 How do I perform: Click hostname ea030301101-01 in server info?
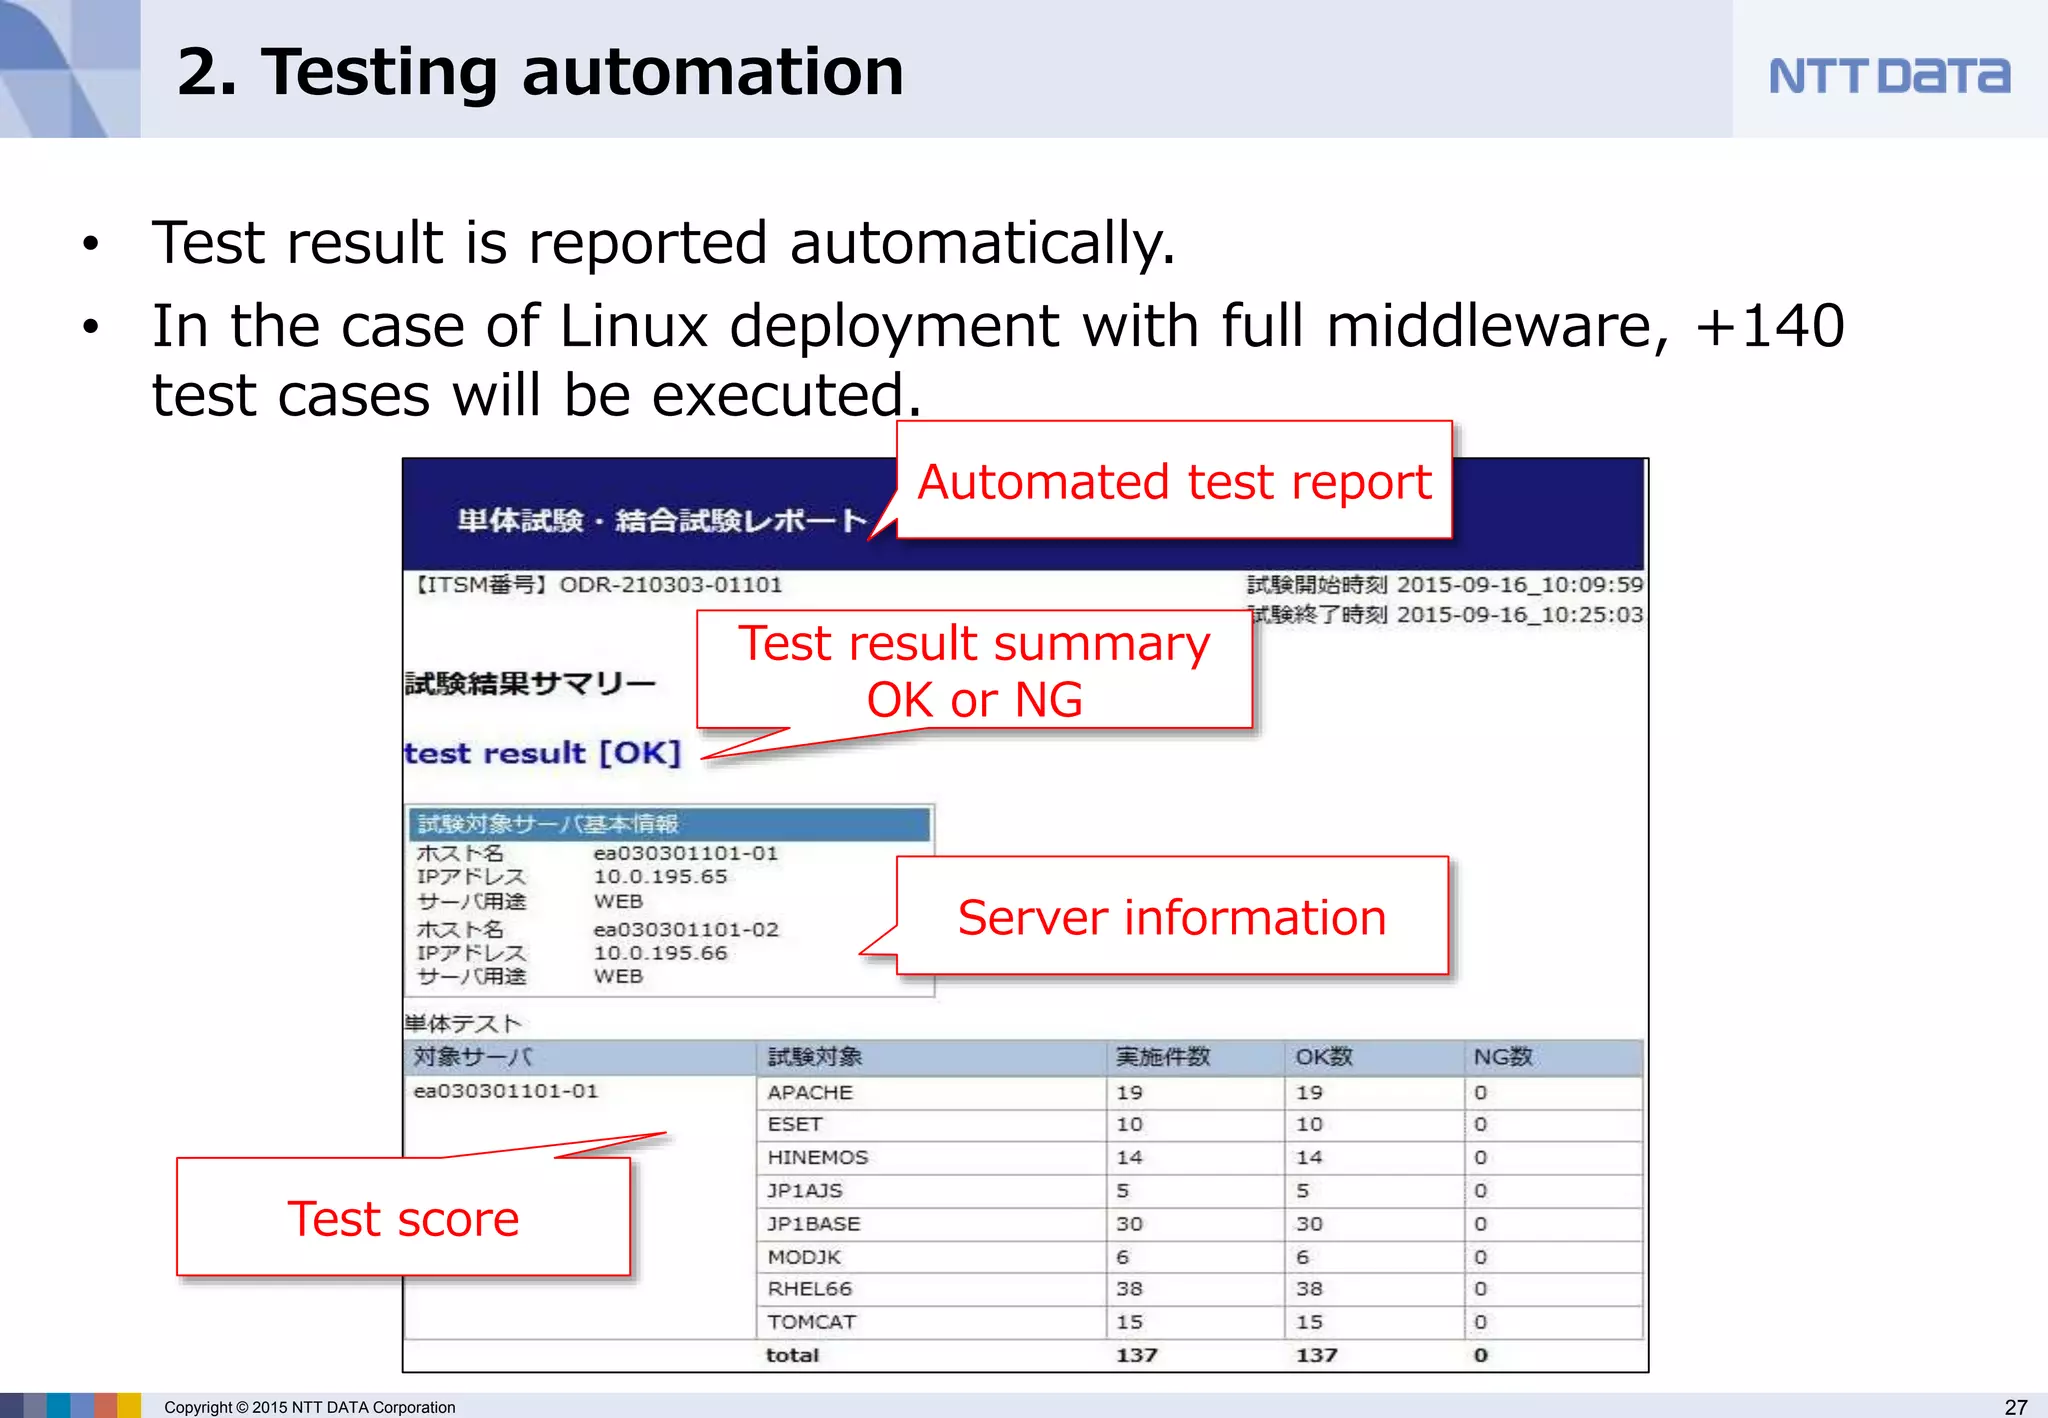pyautogui.click(x=685, y=854)
